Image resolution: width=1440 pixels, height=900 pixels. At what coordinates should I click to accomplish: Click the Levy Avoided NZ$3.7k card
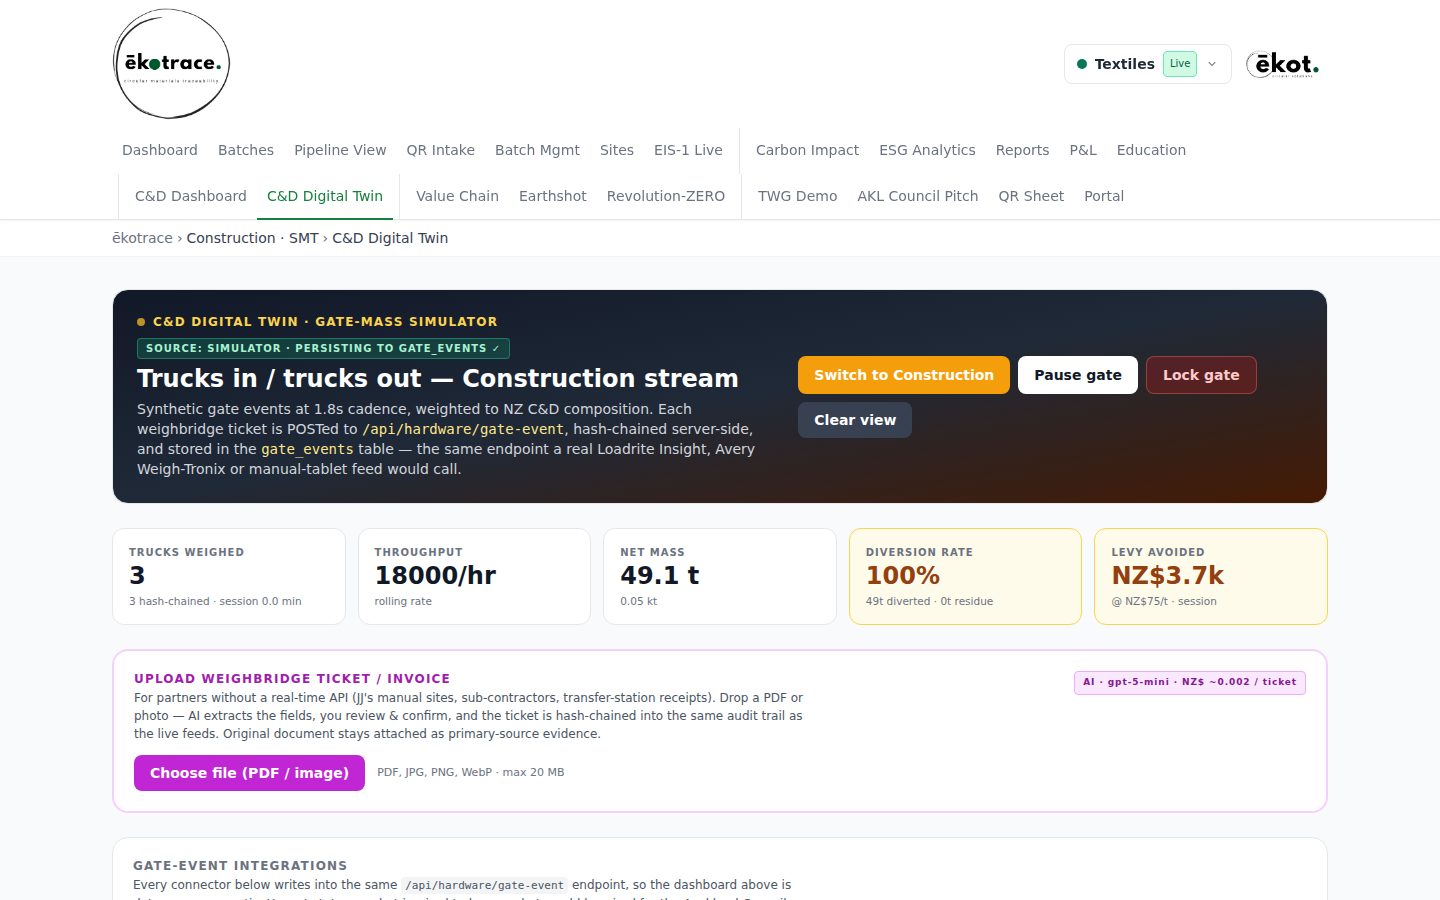(1211, 577)
